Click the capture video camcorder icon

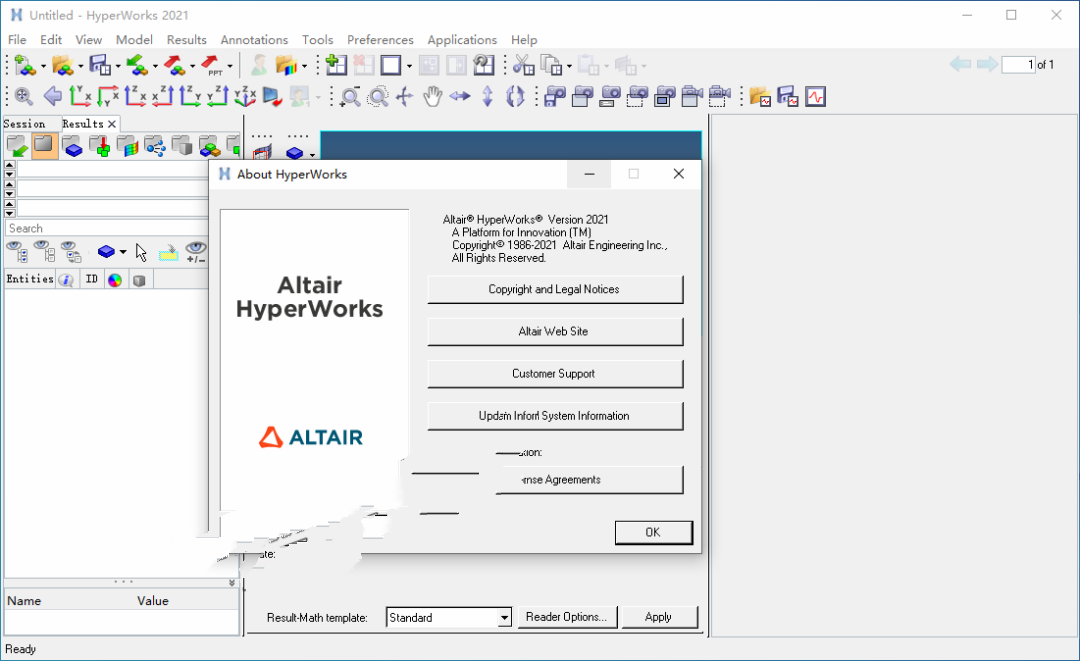(692, 96)
